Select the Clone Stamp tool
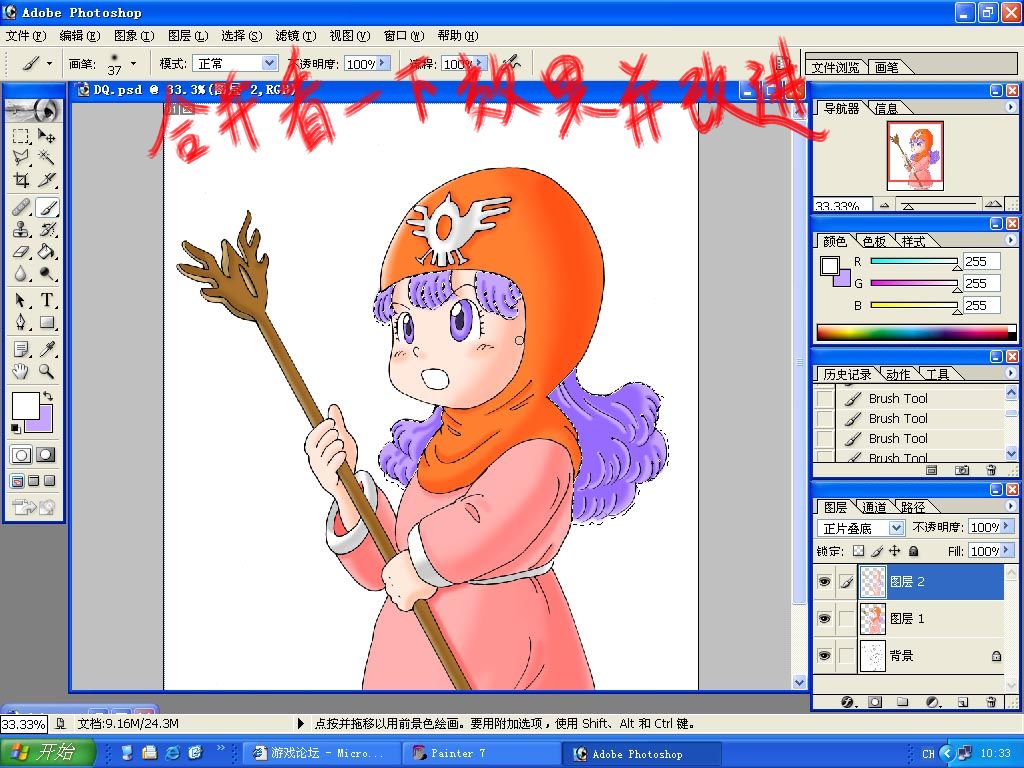Image resolution: width=1024 pixels, height=768 pixels. pyautogui.click(x=21, y=229)
